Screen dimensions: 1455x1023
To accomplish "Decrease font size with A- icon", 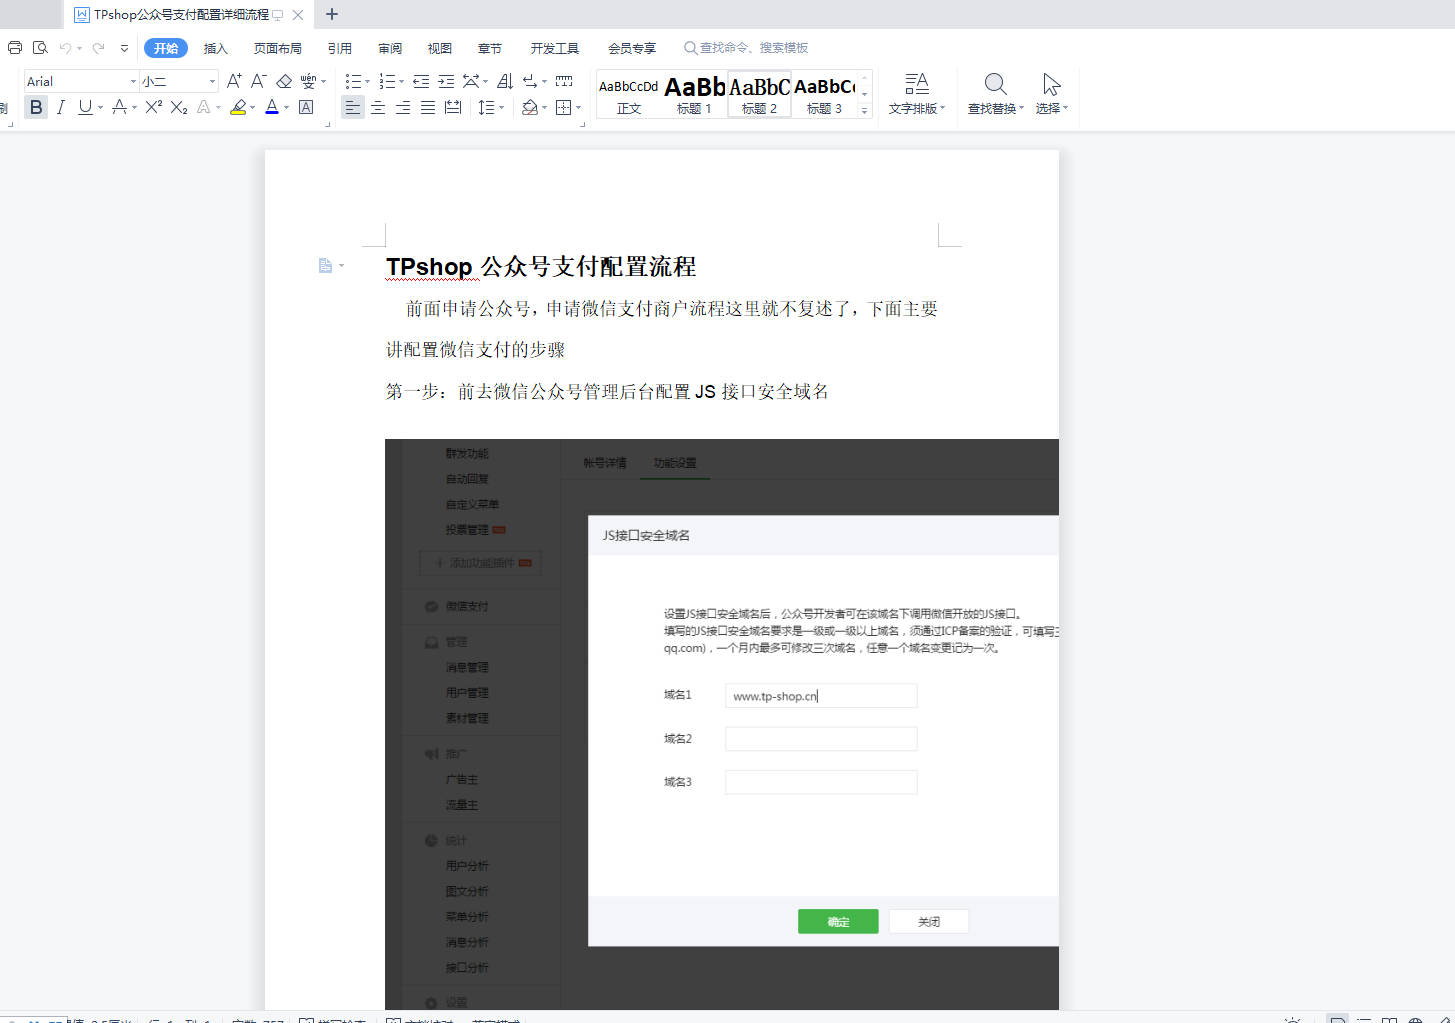I will (x=259, y=81).
